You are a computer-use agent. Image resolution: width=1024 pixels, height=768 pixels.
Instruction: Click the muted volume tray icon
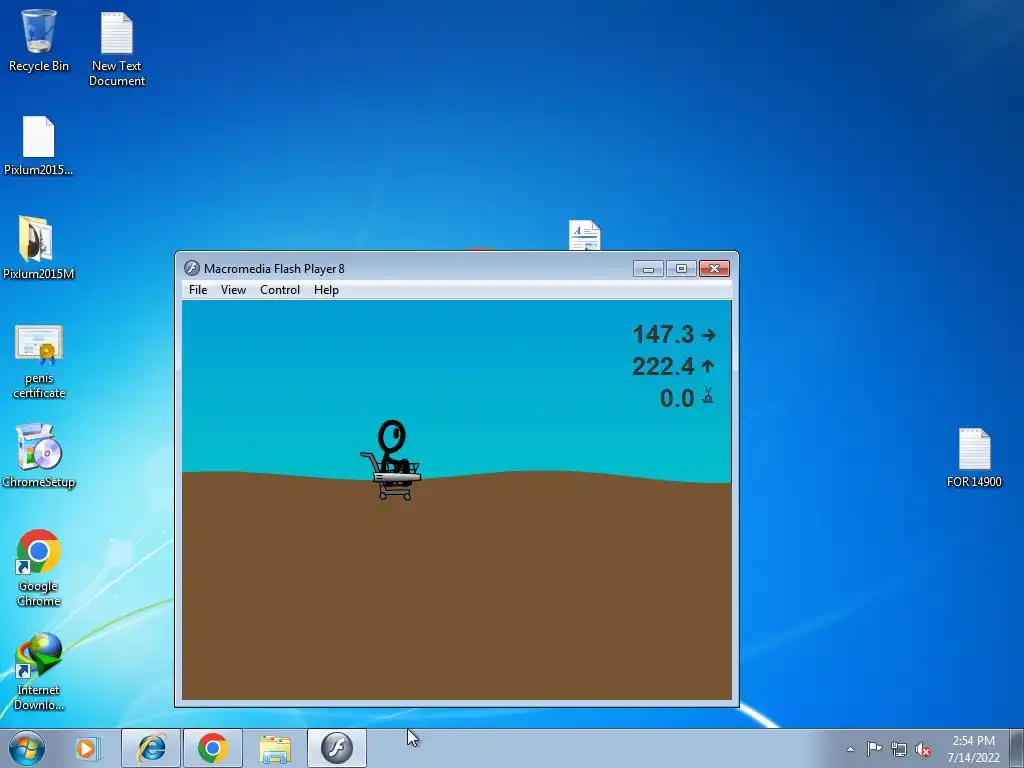click(x=923, y=749)
